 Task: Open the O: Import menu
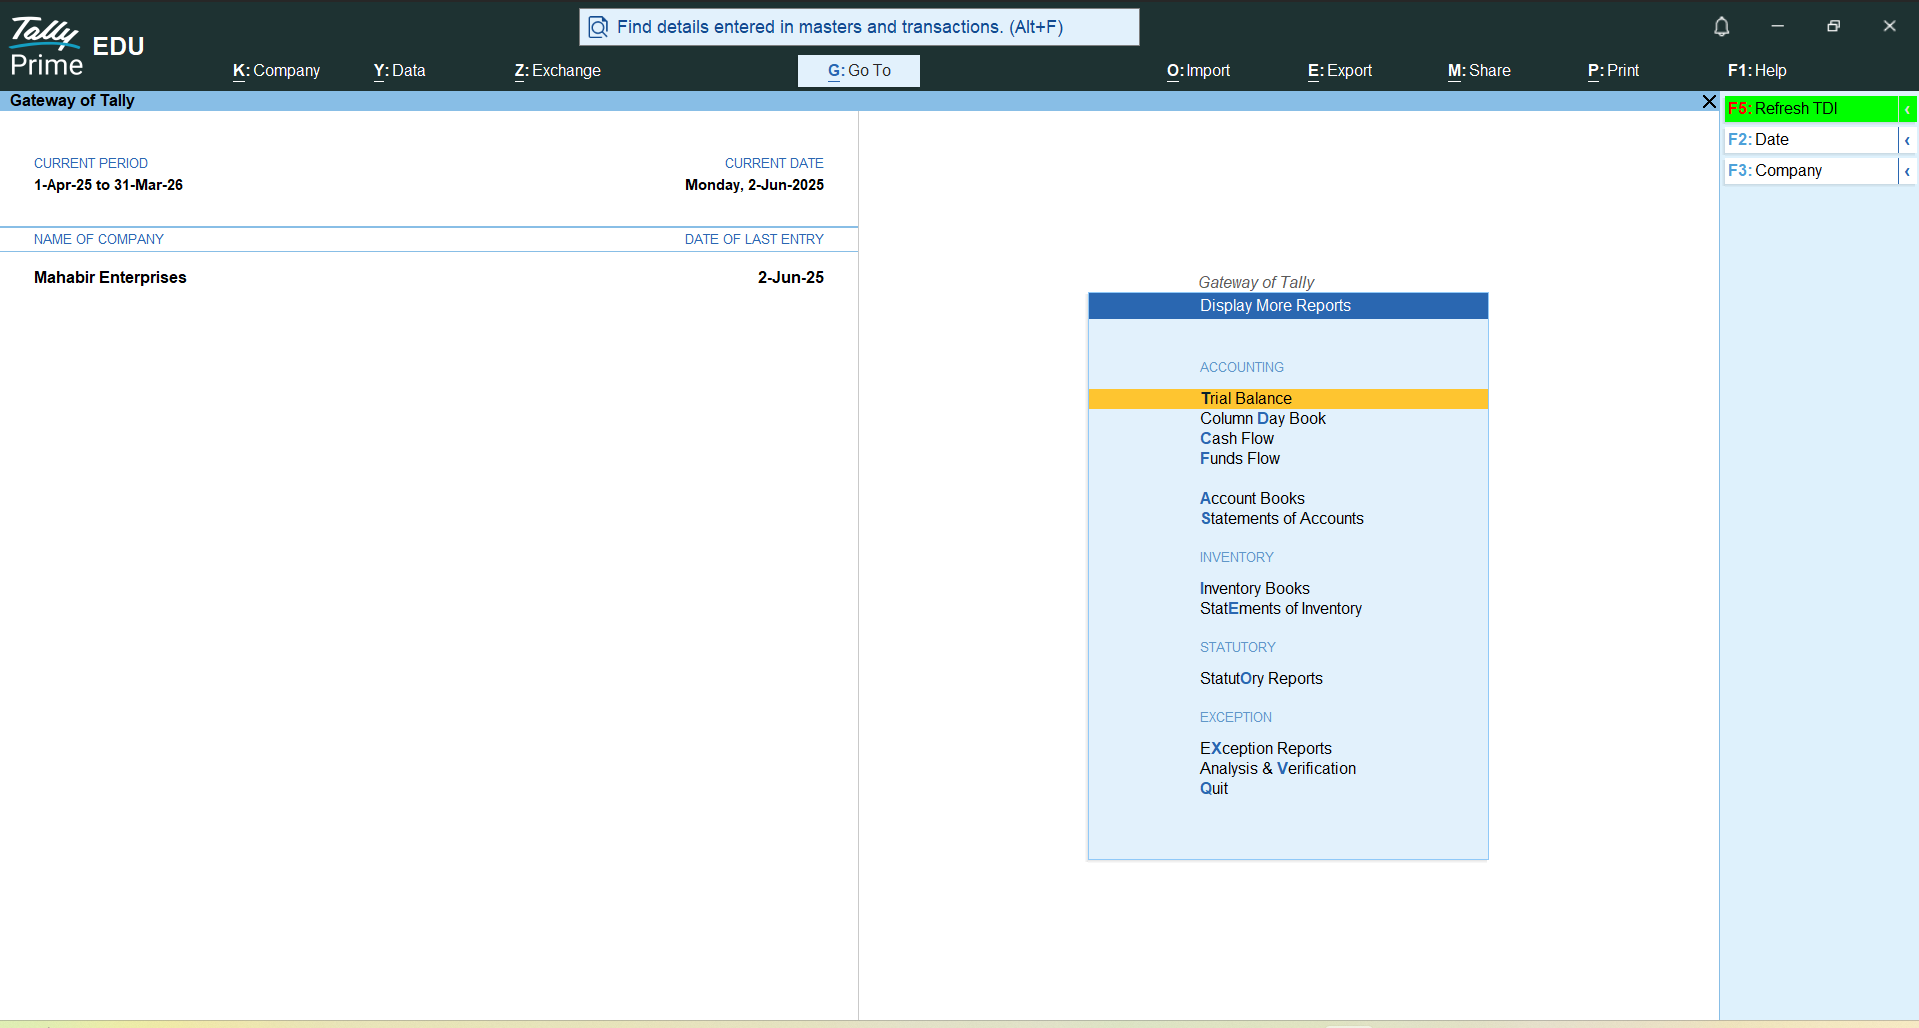(1198, 71)
